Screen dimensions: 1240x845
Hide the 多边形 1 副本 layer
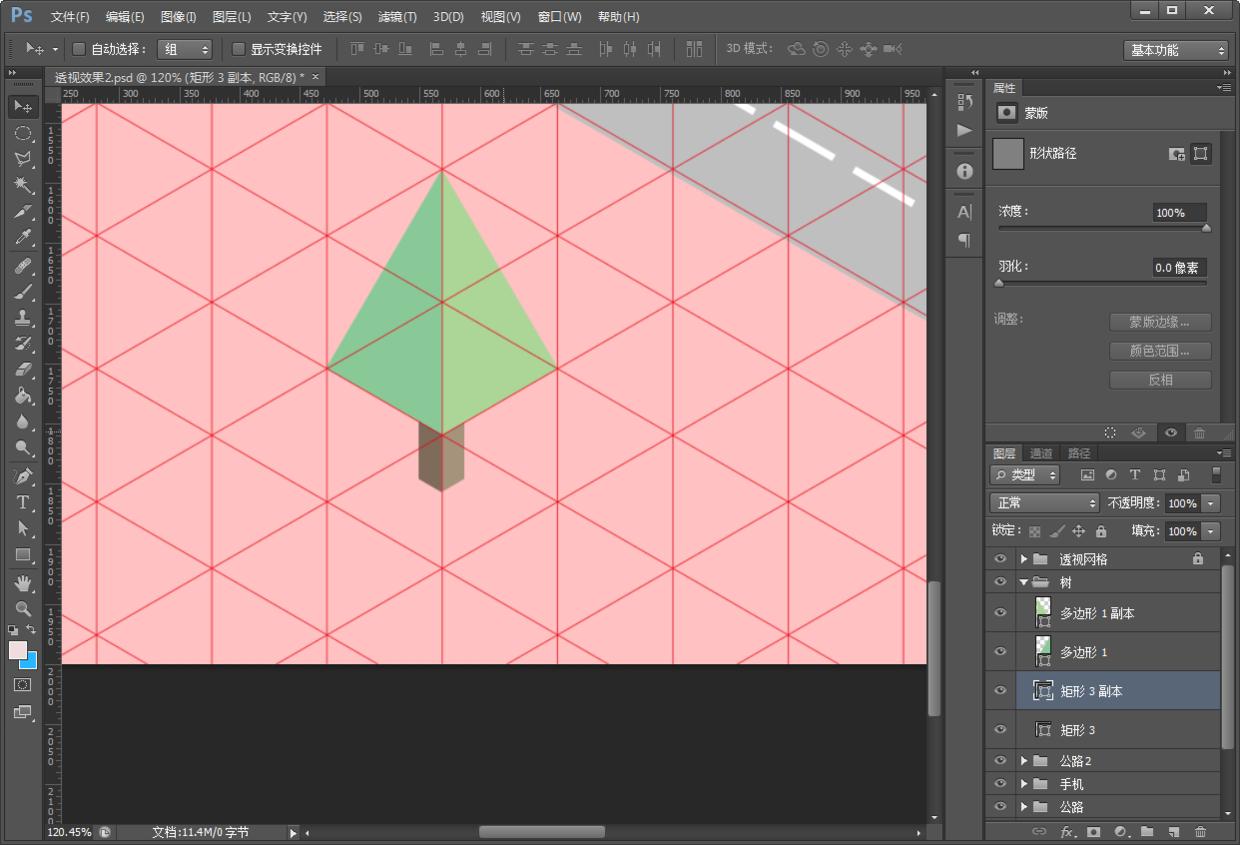pyautogui.click(x=1000, y=613)
